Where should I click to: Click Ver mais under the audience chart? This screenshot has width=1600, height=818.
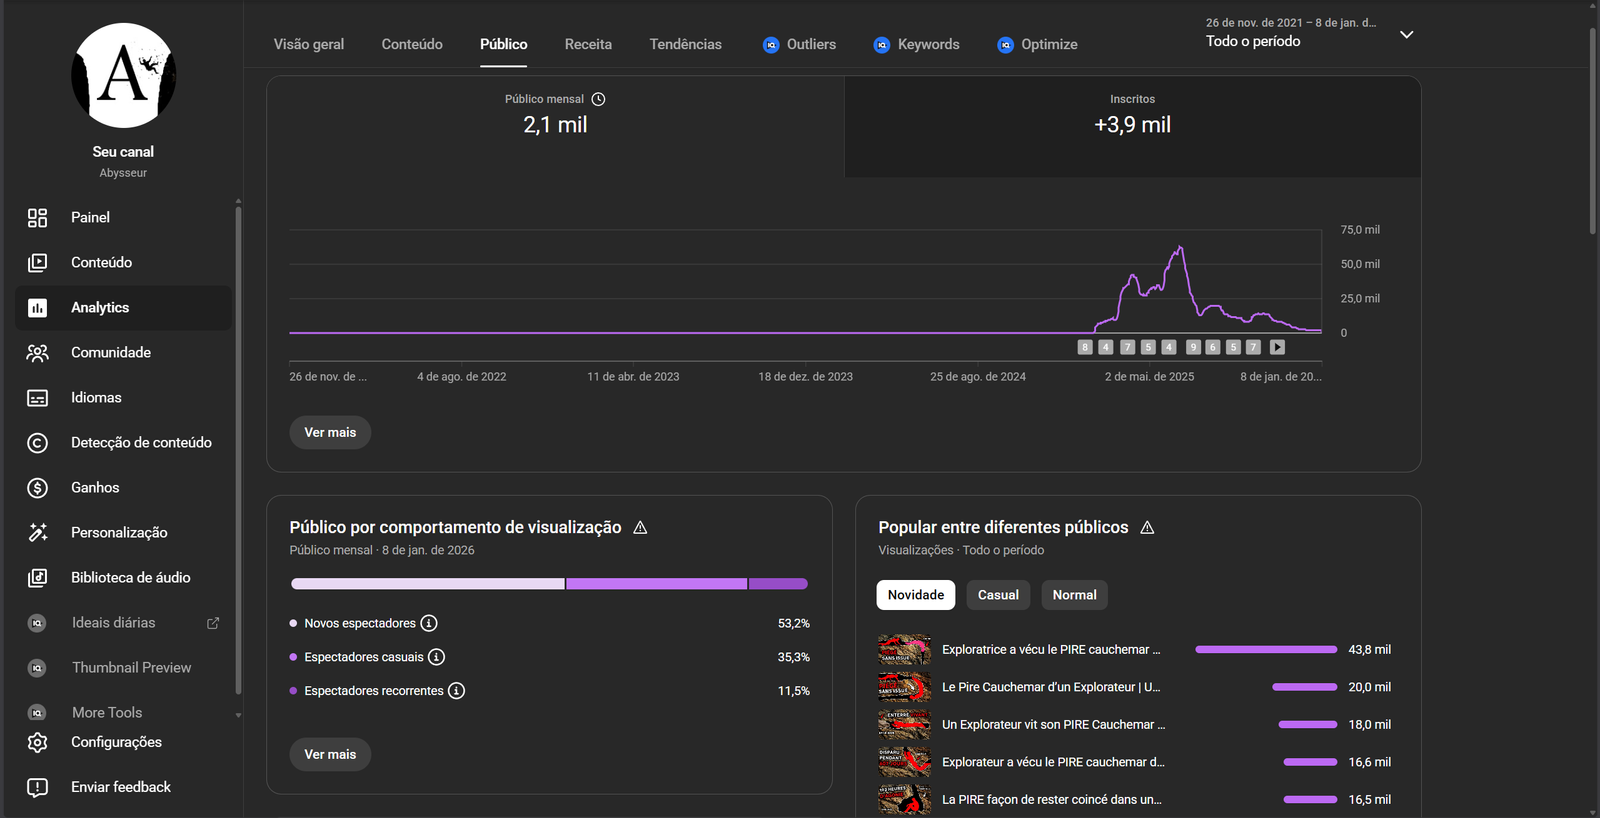point(330,433)
